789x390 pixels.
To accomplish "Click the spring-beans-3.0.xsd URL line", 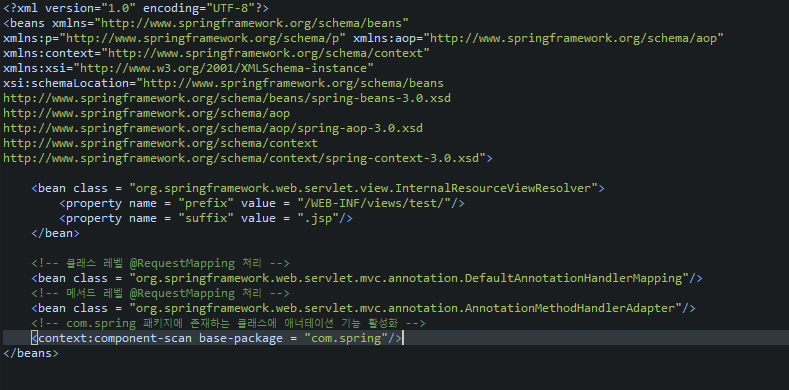I will (x=227, y=98).
